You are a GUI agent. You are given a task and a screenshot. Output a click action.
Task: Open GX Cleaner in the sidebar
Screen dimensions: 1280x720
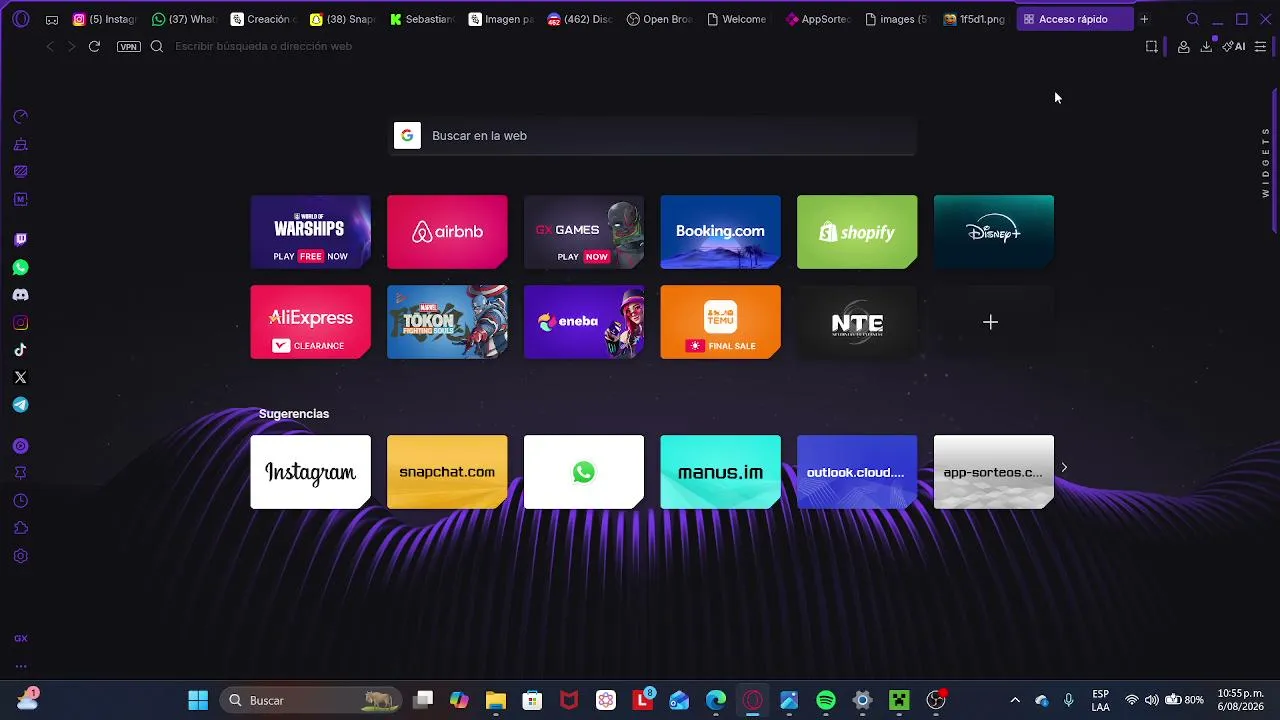20,145
